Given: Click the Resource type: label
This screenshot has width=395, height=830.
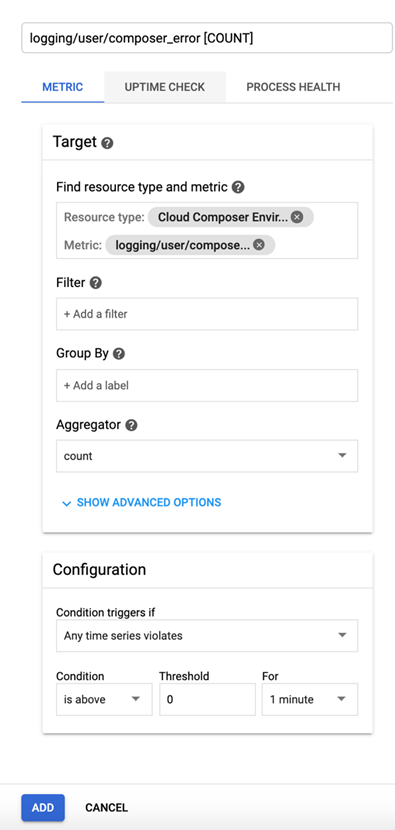Looking at the screenshot, I should click(x=104, y=217).
